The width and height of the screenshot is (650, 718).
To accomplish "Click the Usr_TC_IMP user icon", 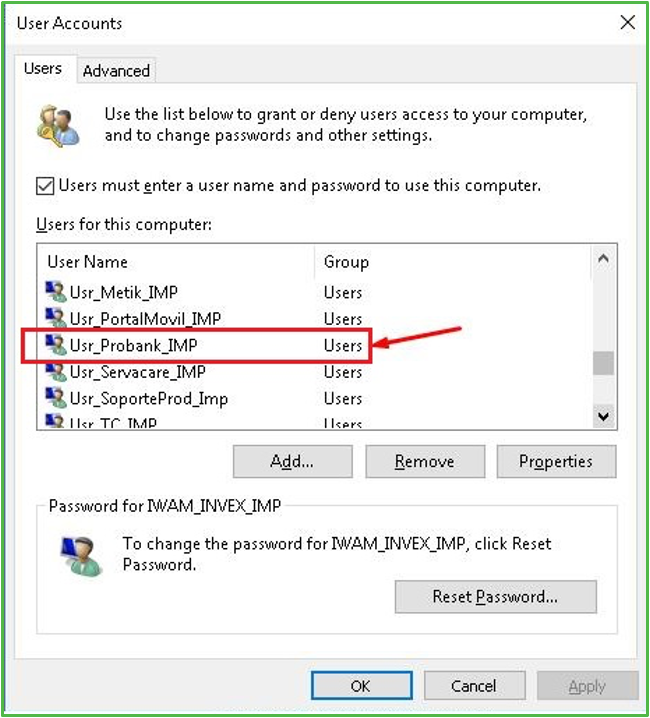I will coord(56,423).
